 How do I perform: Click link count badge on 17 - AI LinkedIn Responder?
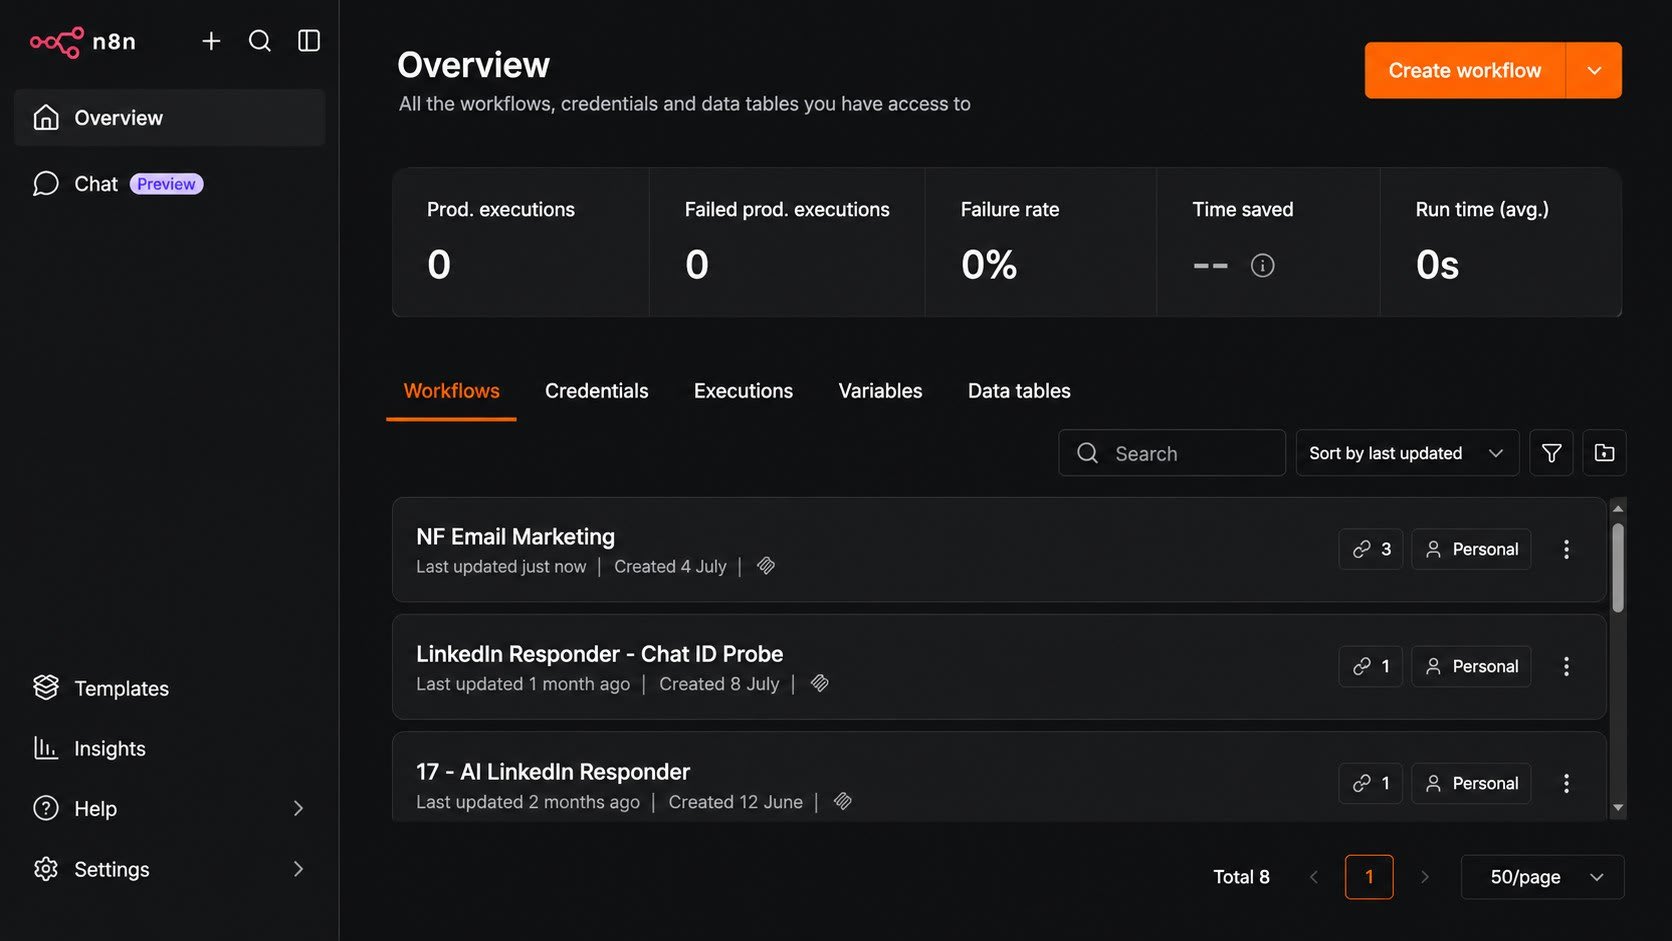(x=1371, y=783)
